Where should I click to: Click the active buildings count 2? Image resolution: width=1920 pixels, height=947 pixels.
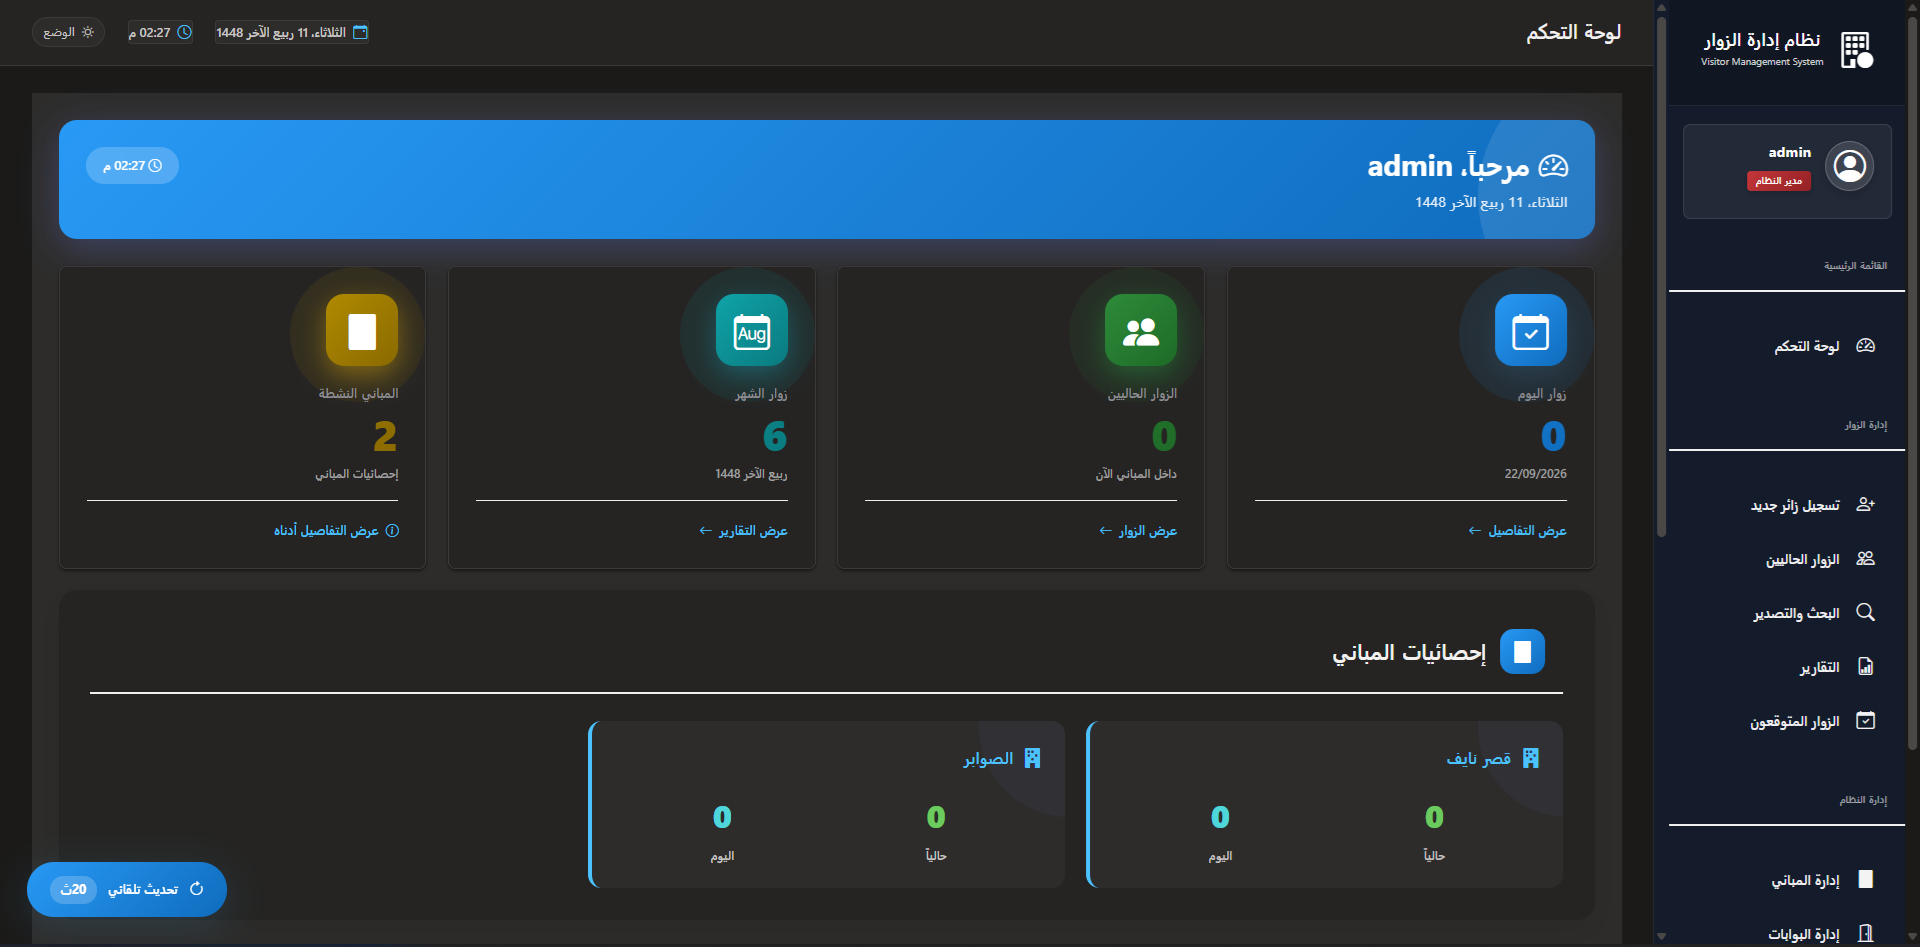[x=385, y=436]
